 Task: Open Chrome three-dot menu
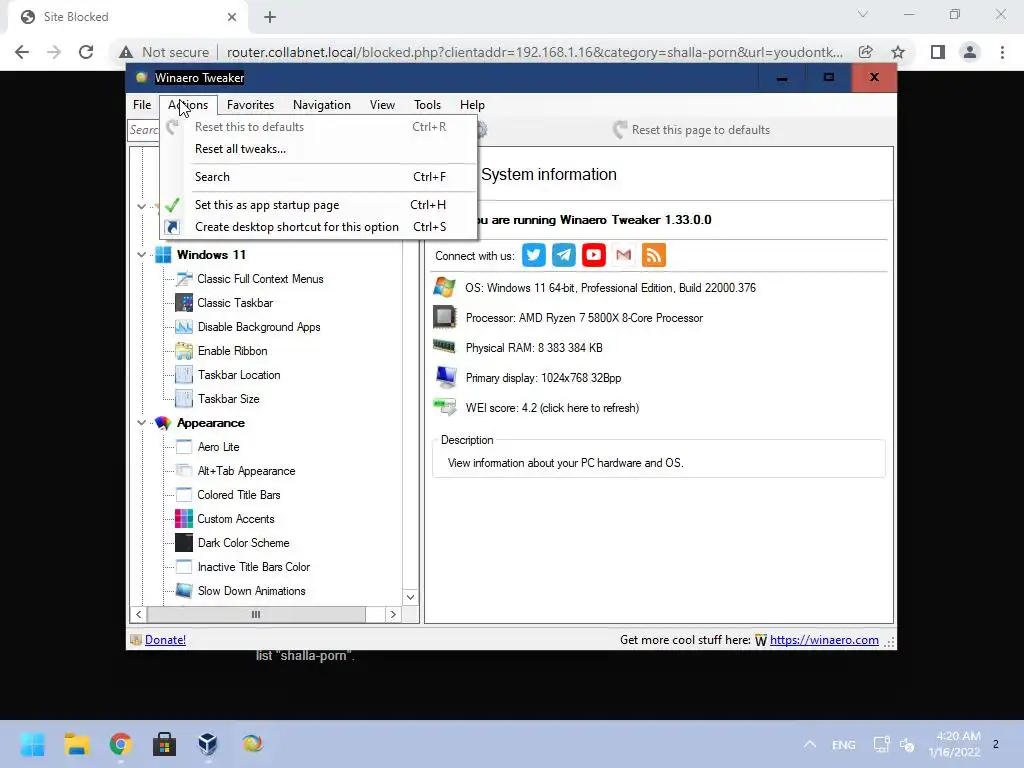click(x=1002, y=52)
